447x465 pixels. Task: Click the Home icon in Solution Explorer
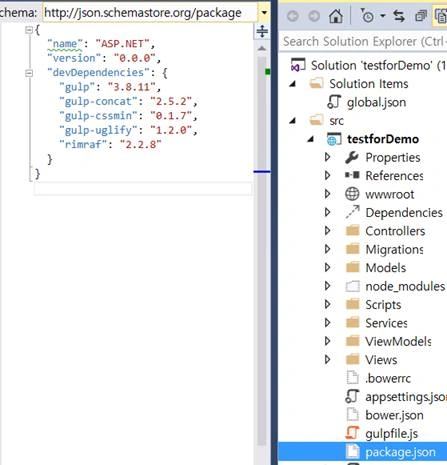[336, 16]
